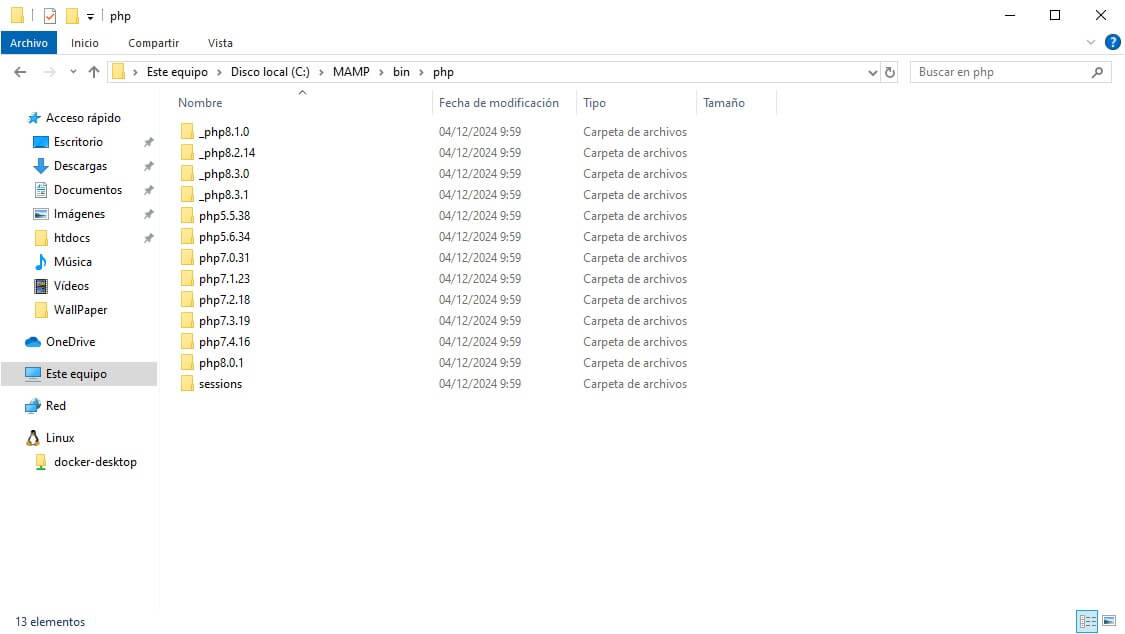
Task: Open the Help question mark icon
Action: pos(1113,42)
